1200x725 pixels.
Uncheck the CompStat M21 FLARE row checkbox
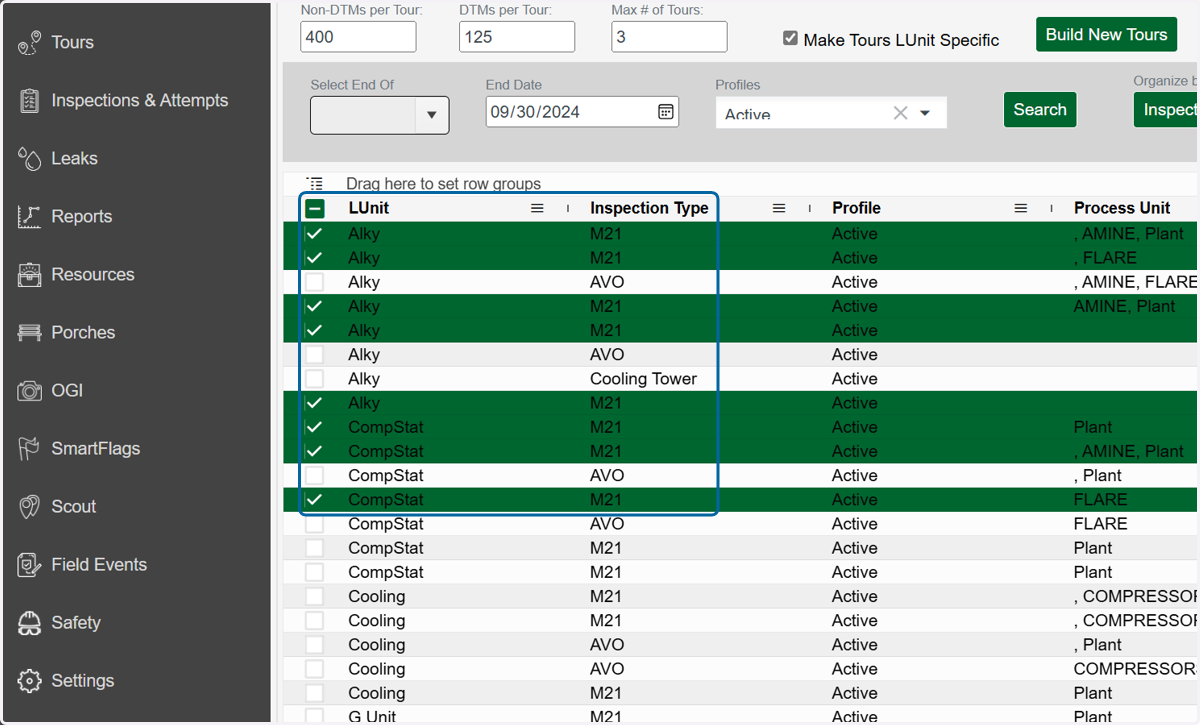315,500
